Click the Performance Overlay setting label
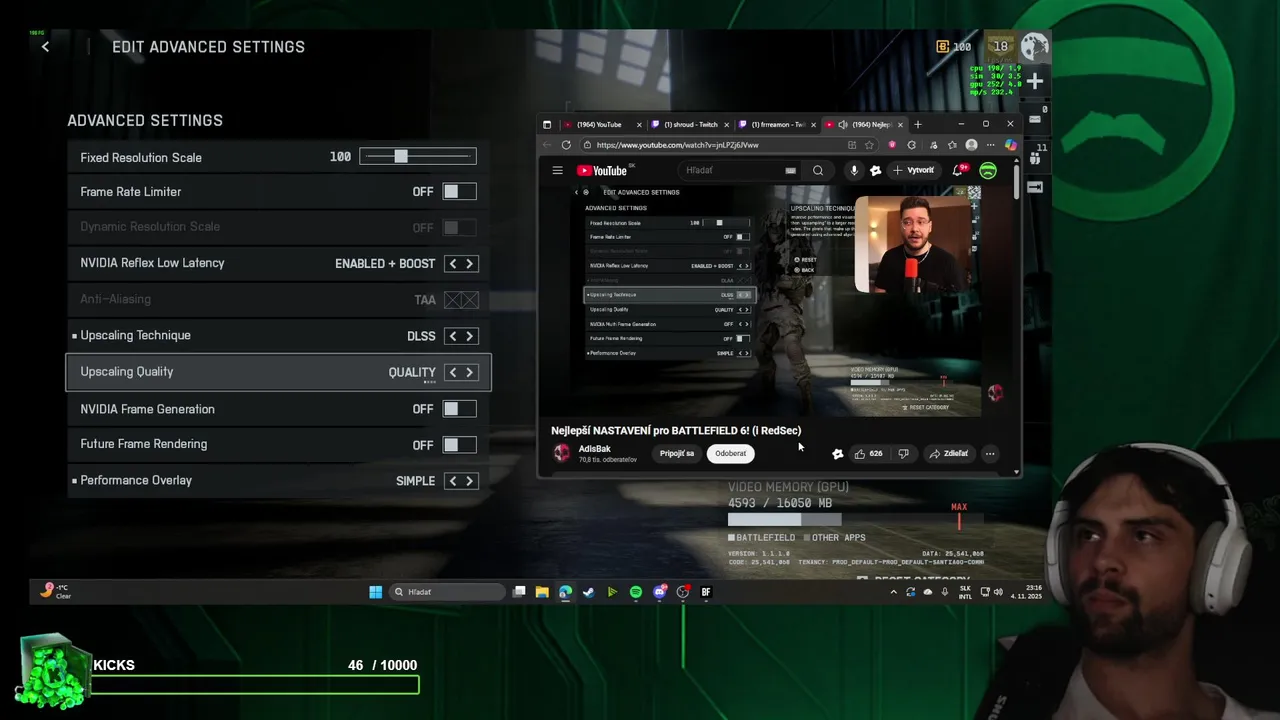This screenshot has width=1280, height=720. tap(136, 481)
